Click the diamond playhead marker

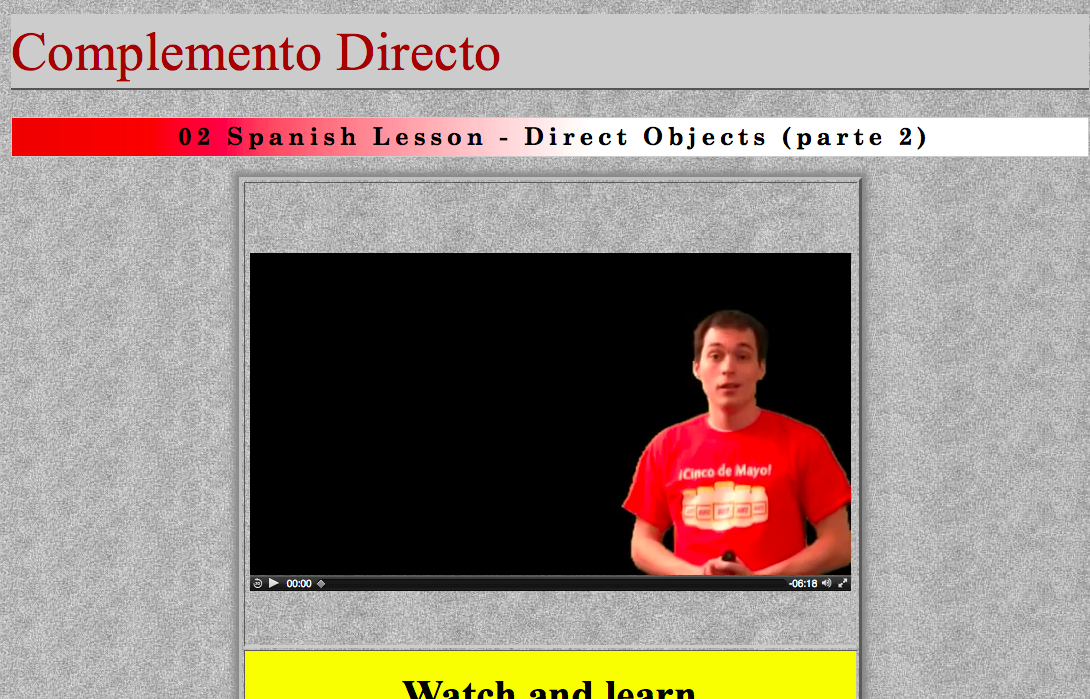coord(321,584)
